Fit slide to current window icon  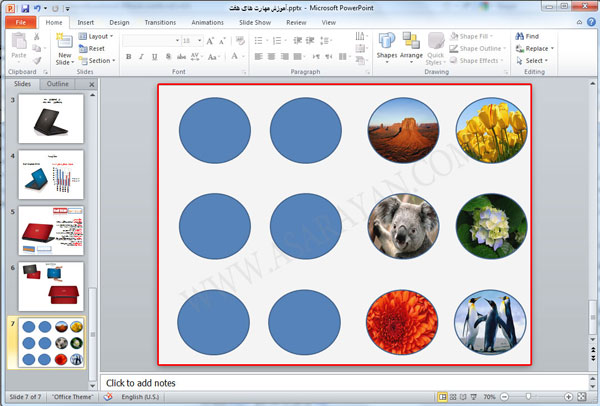point(582,397)
